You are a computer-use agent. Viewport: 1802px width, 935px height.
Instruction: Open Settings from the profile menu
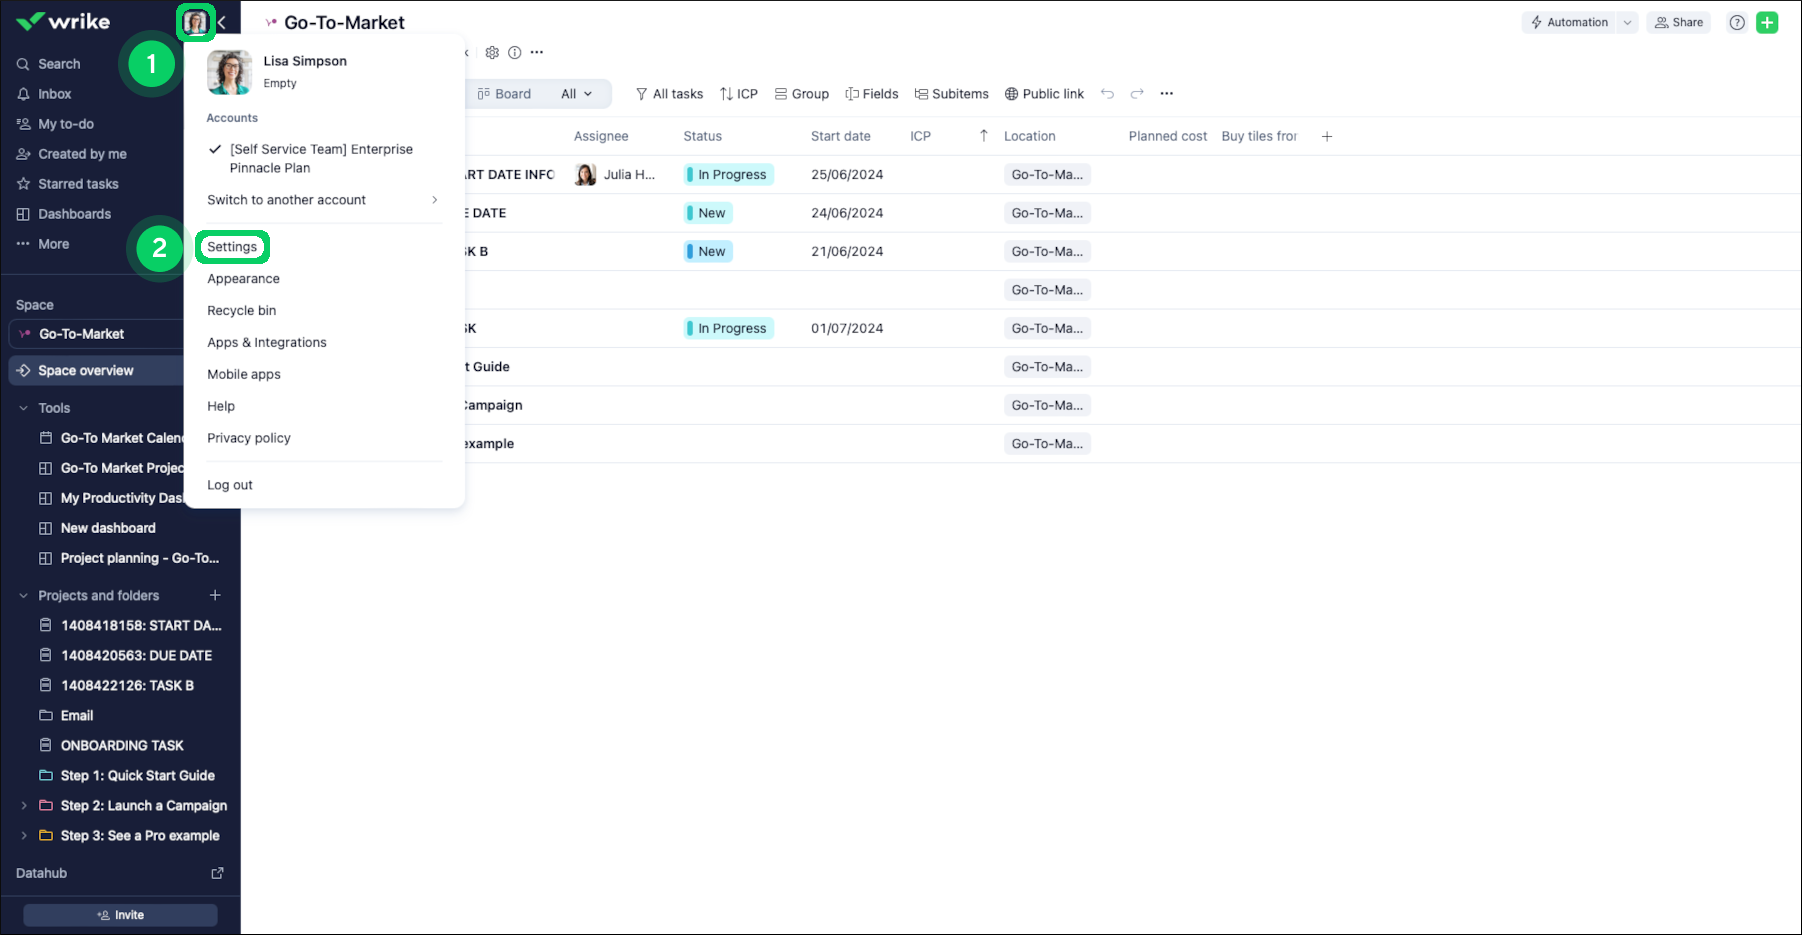(x=232, y=247)
